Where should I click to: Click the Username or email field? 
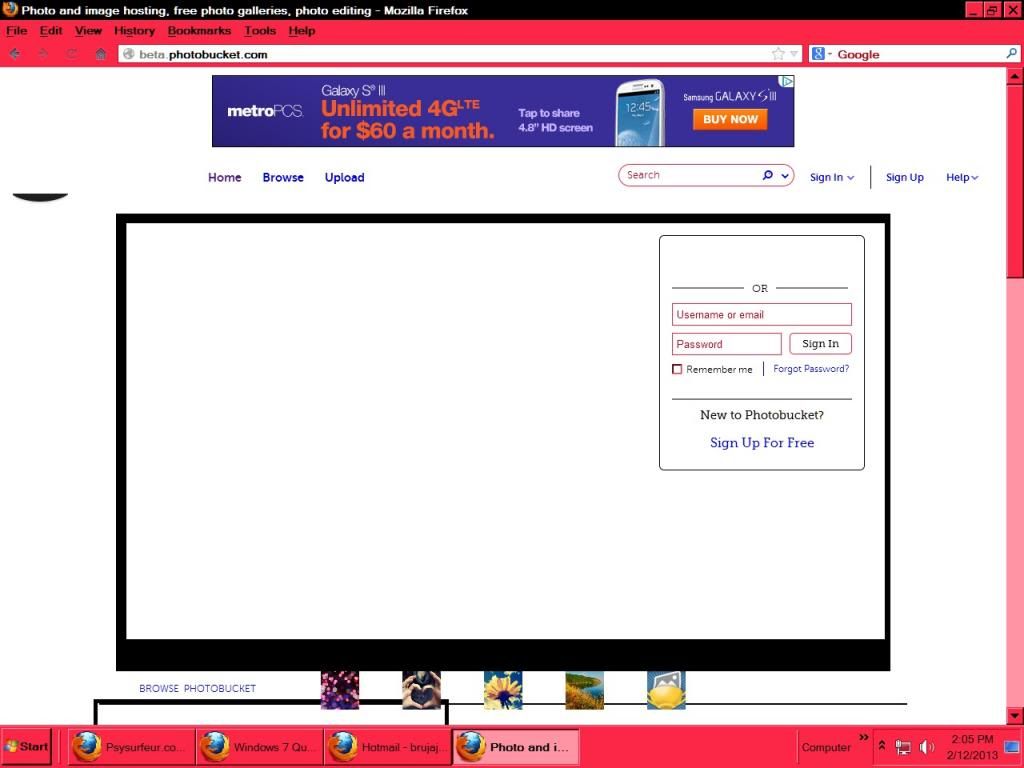click(x=761, y=315)
